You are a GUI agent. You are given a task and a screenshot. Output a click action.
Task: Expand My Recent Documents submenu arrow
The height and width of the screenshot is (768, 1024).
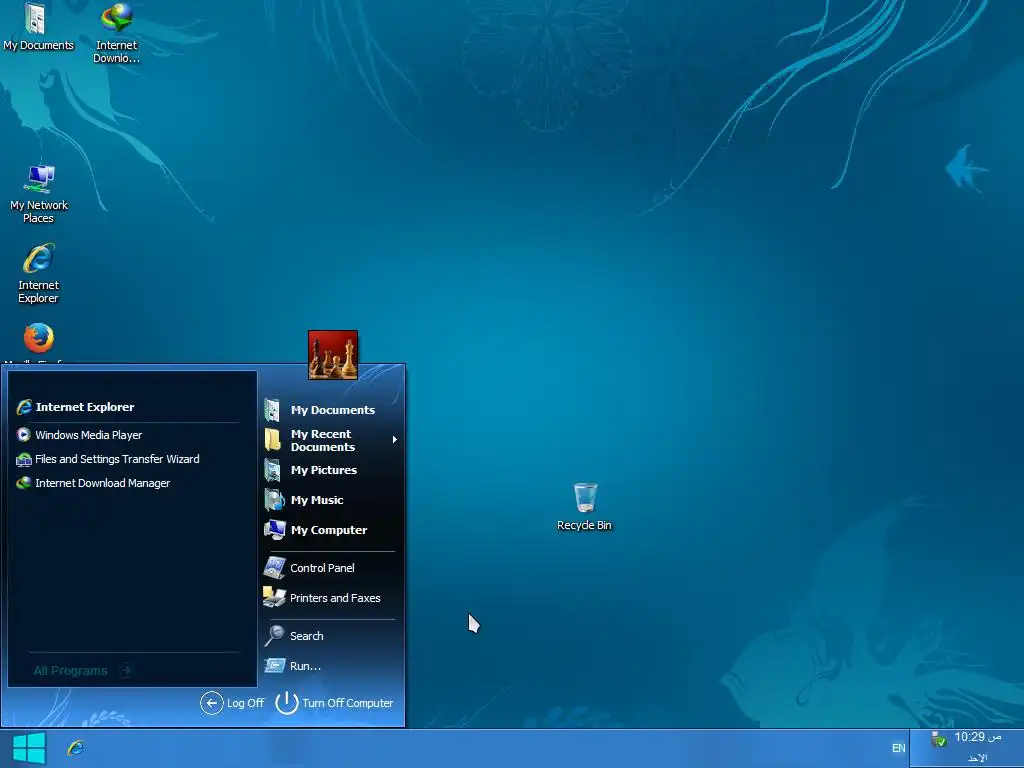pos(394,440)
